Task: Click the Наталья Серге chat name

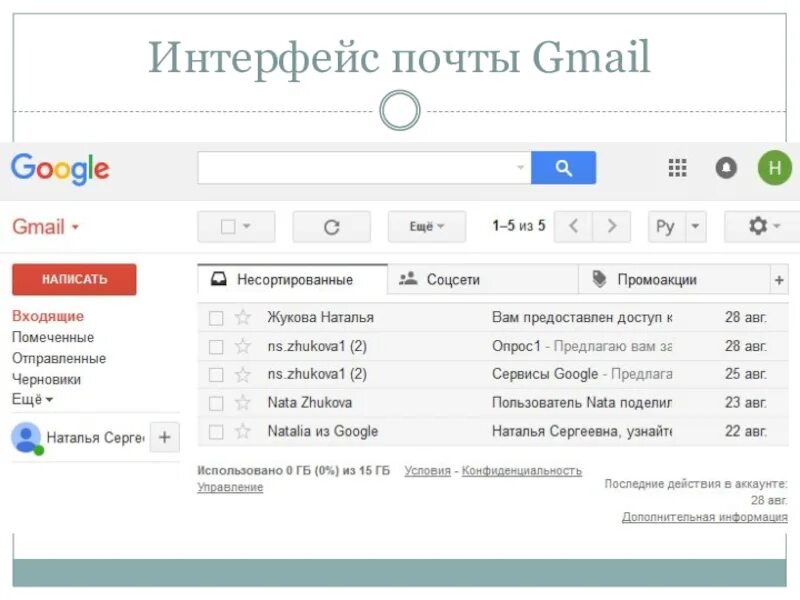Action: point(95,438)
